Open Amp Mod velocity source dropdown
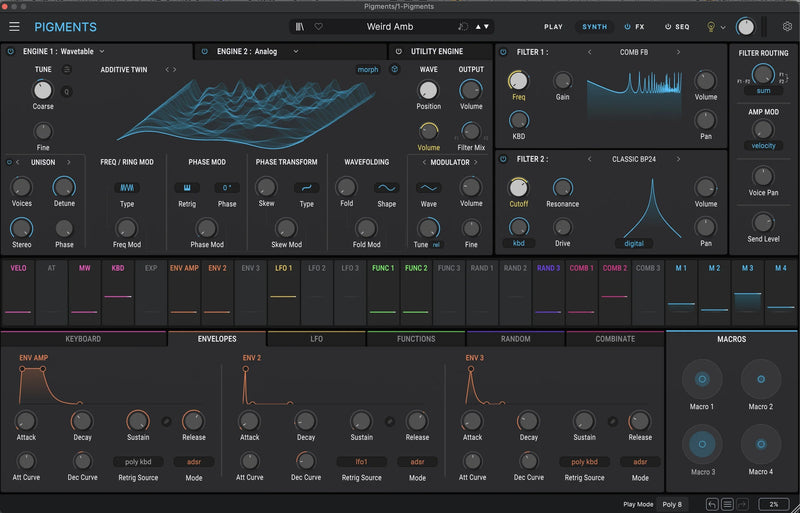The width and height of the screenshot is (800, 513). [763, 145]
